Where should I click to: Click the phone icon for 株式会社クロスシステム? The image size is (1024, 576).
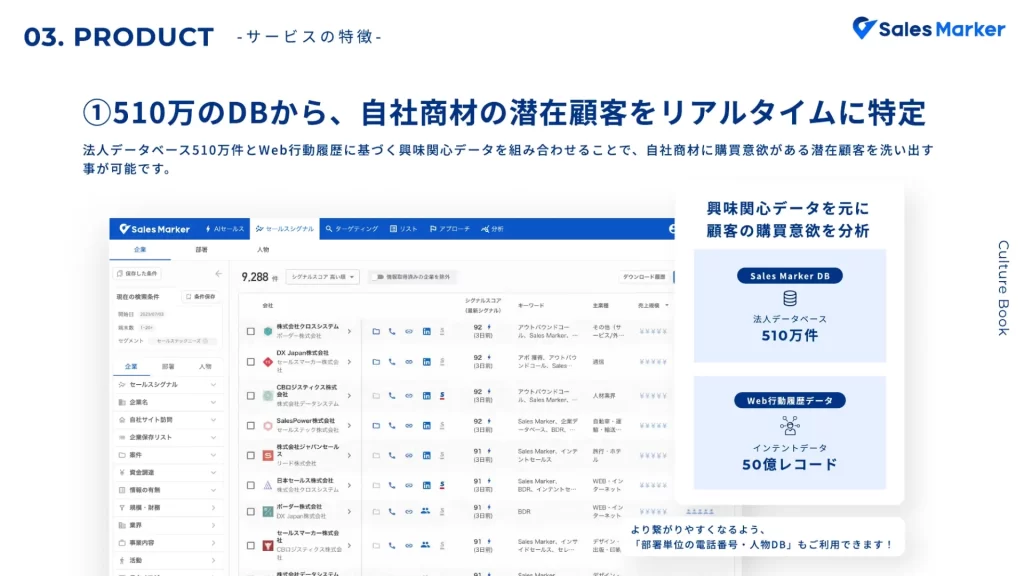coord(392,331)
